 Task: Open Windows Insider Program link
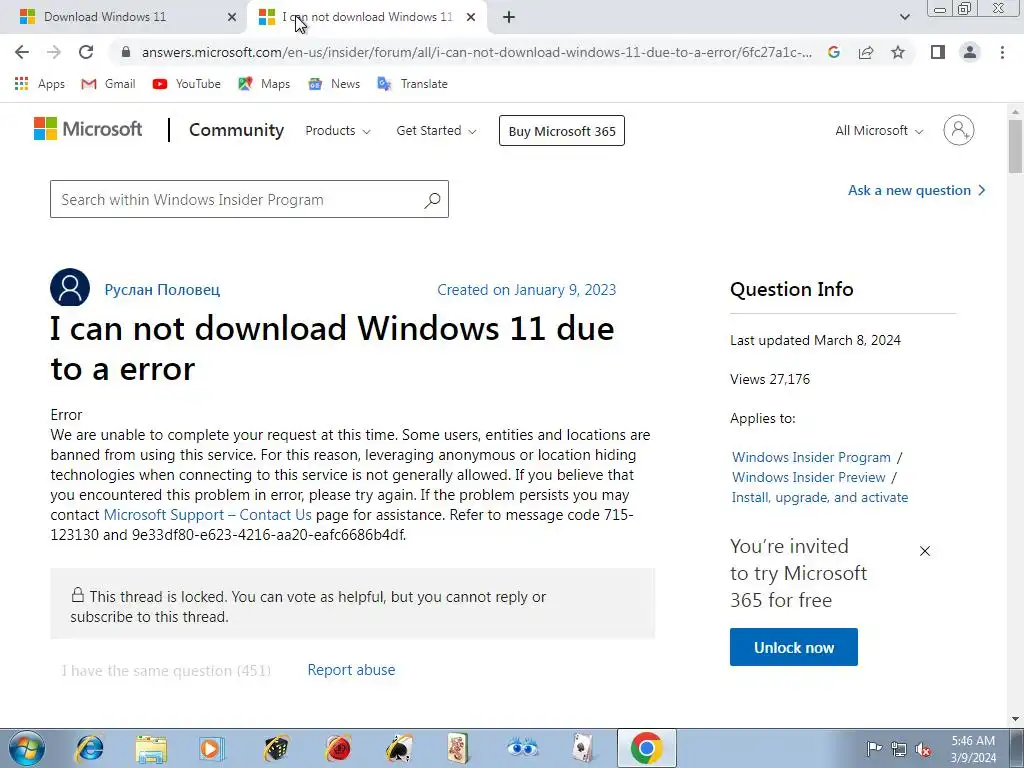coord(811,457)
